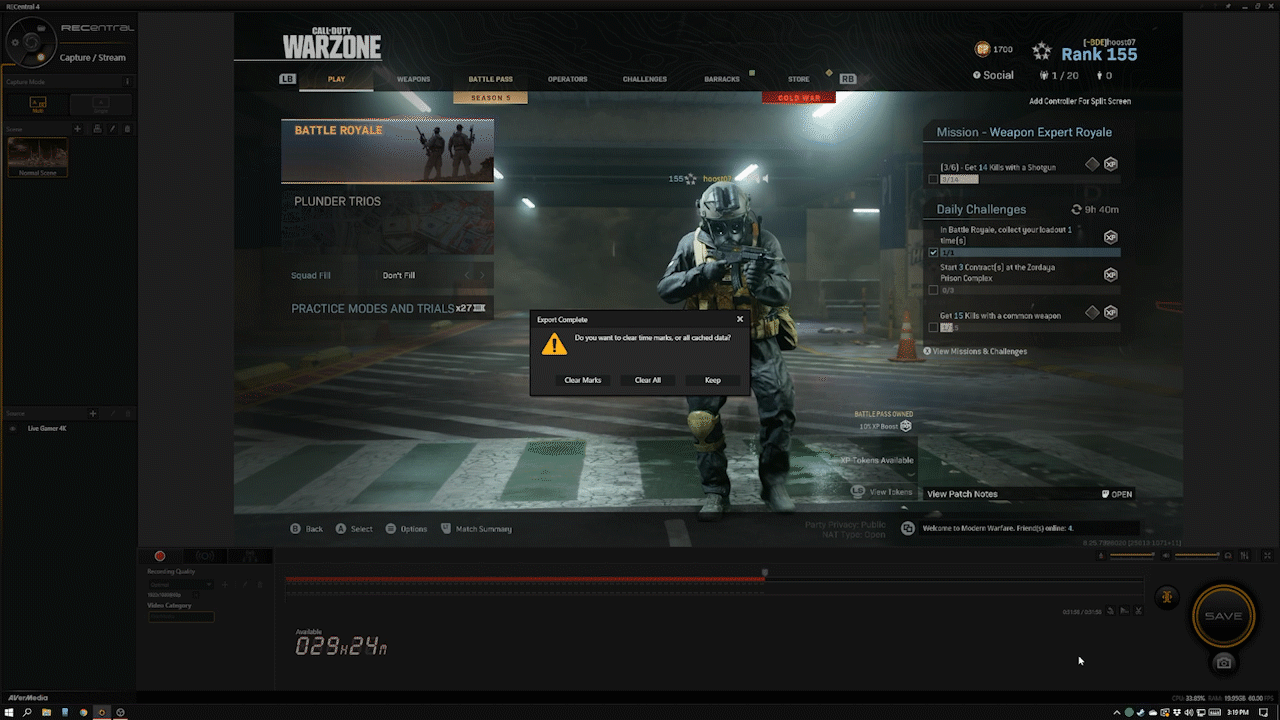Open OBS icon on the taskbar

(120, 712)
